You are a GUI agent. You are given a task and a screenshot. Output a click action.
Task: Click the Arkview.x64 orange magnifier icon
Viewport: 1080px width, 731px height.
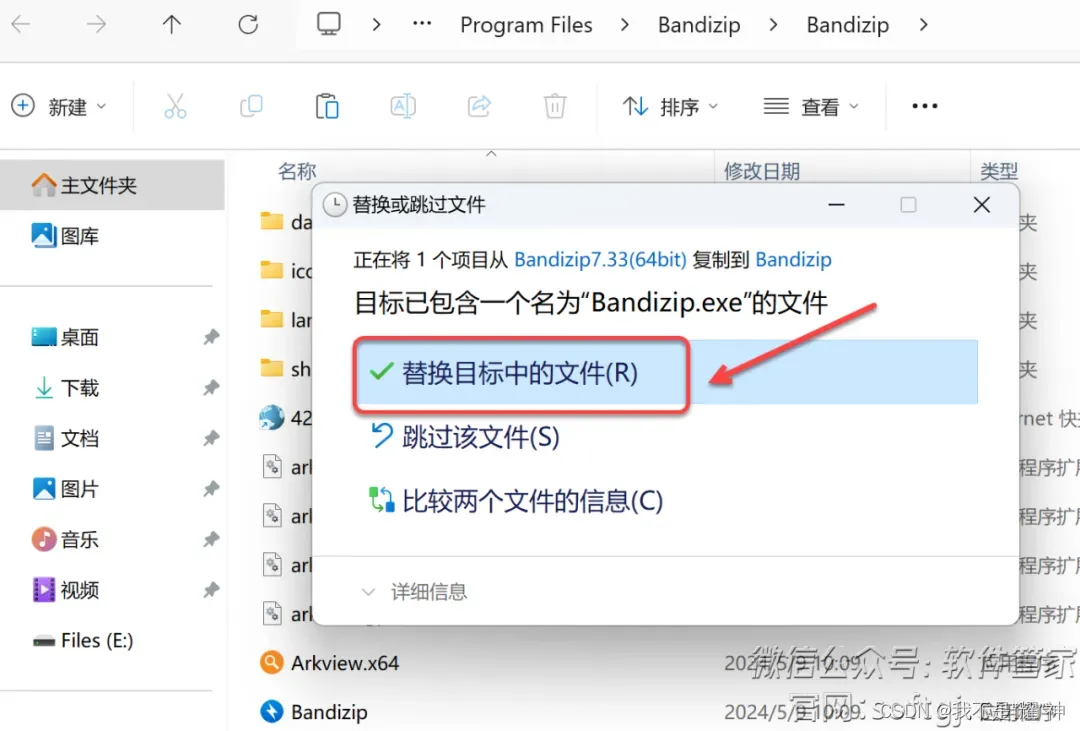pyautogui.click(x=271, y=663)
